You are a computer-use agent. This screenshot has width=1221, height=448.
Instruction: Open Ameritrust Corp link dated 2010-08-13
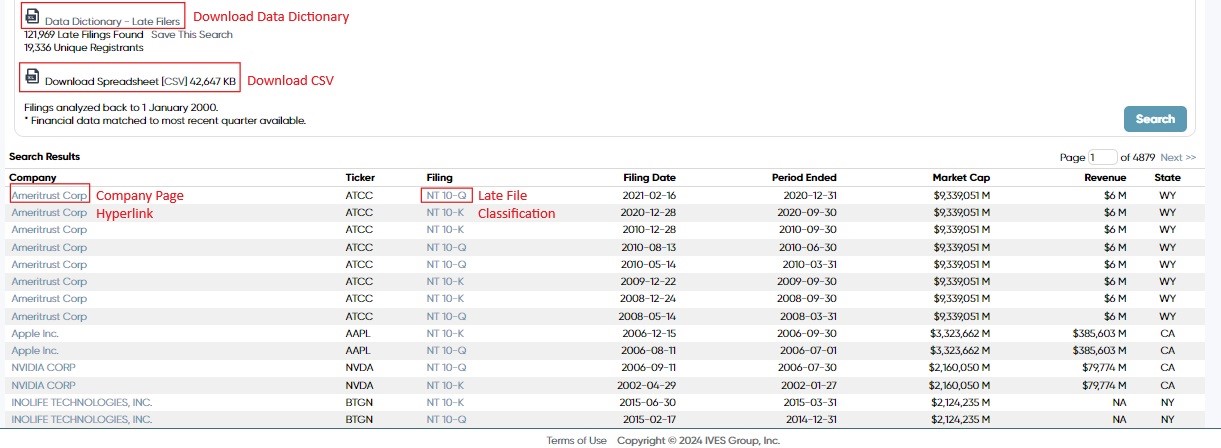(x=49, y=247)
